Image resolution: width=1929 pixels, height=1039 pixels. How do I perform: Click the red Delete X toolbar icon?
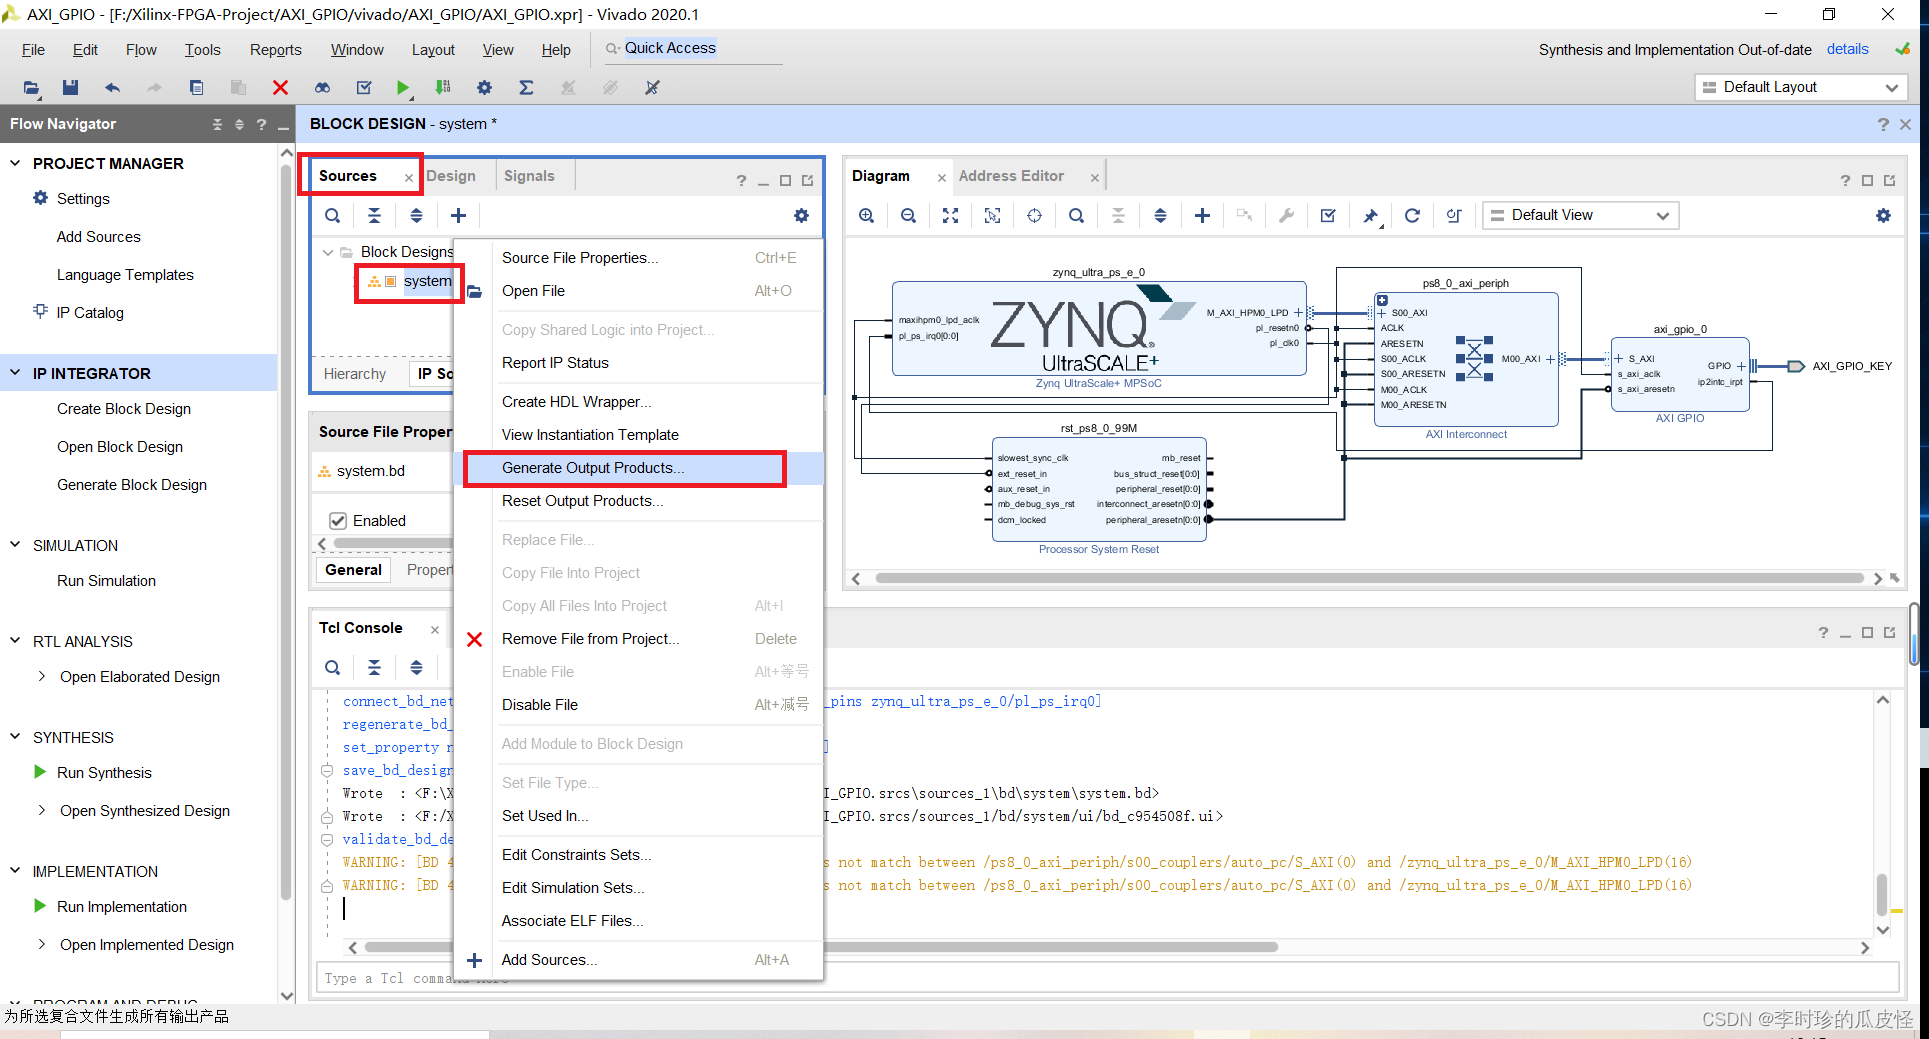pyautogui.click(x=280, y=88)
